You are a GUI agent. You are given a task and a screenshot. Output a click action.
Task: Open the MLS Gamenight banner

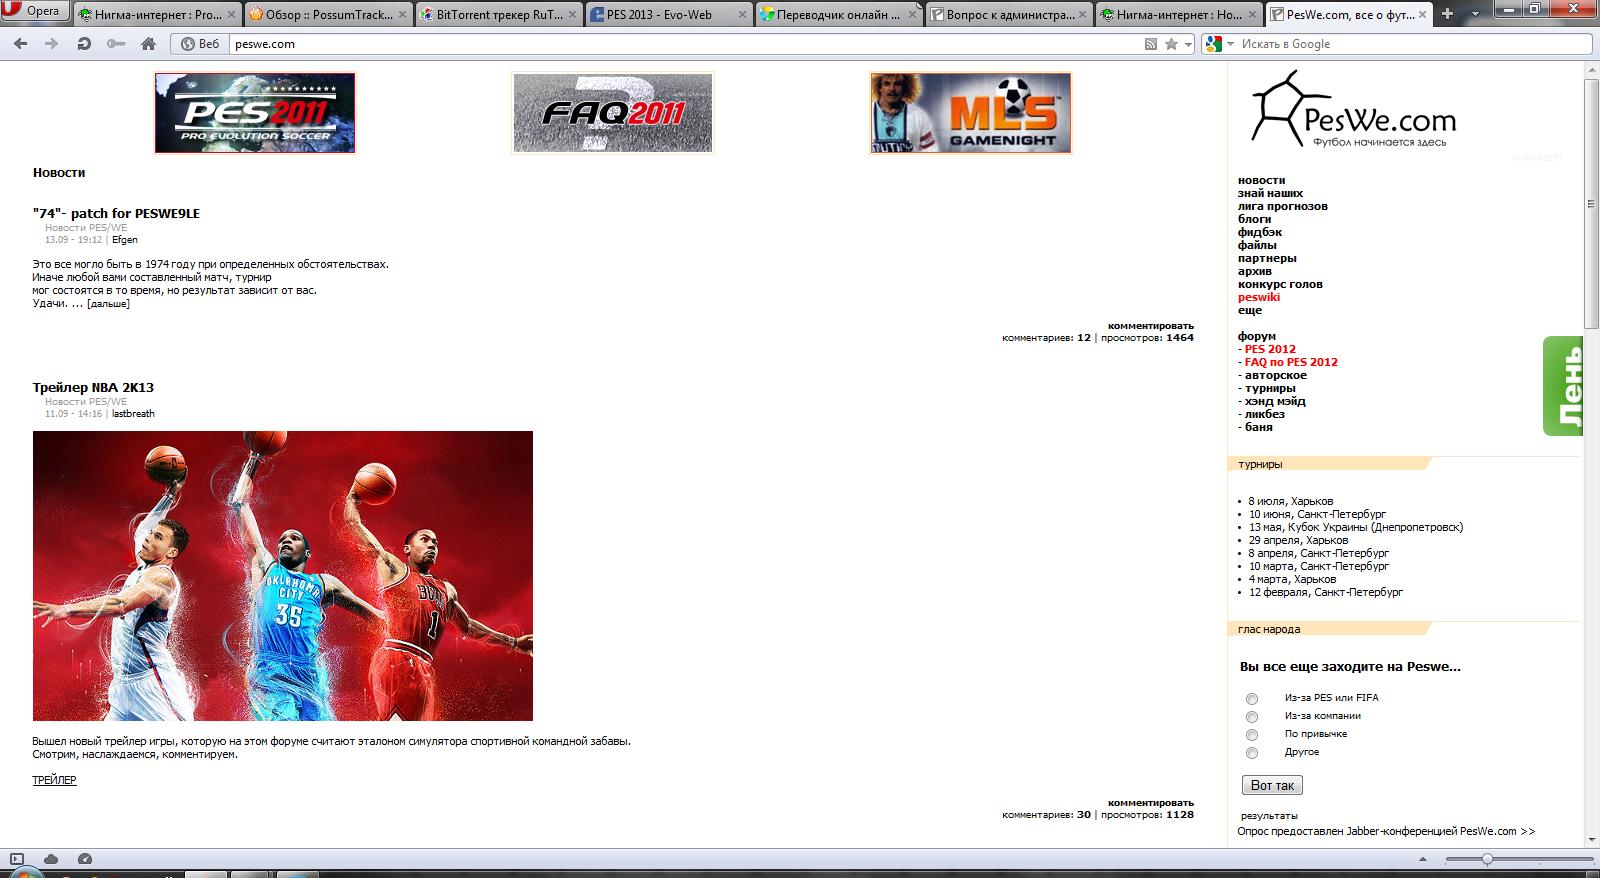(970, 113)
